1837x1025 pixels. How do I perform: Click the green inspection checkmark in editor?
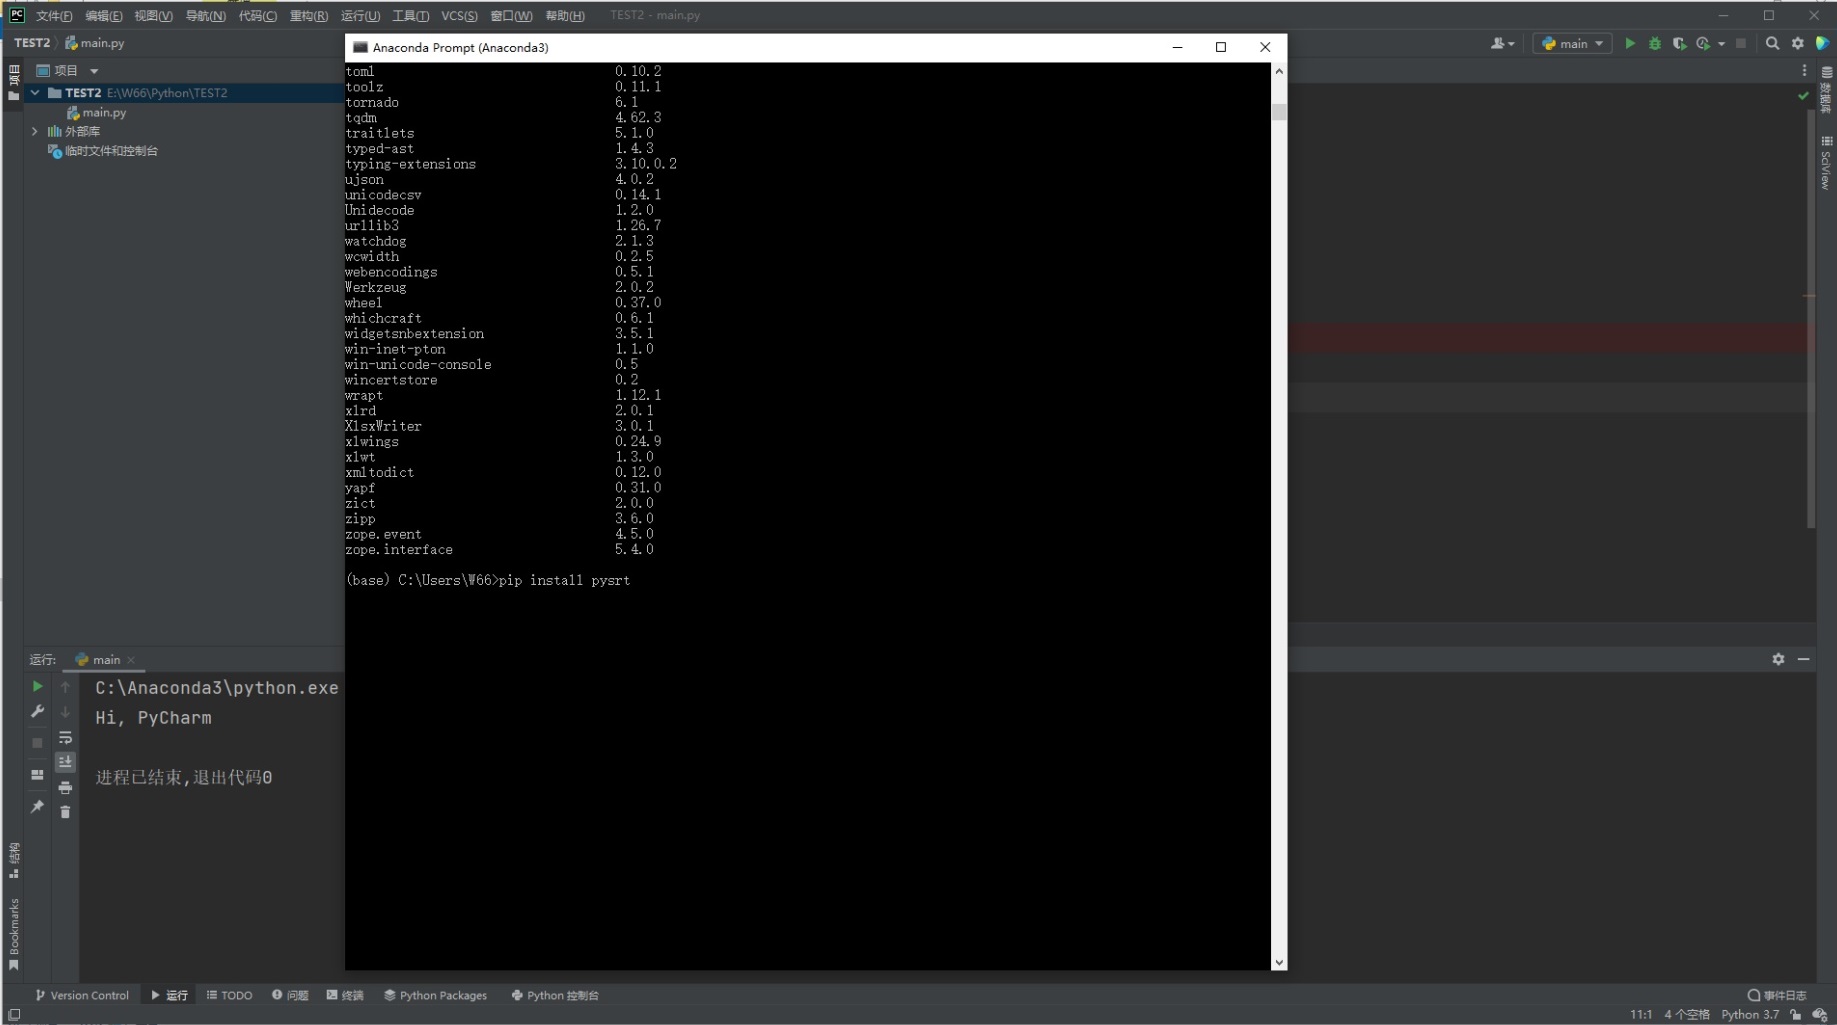(1803, 96)
